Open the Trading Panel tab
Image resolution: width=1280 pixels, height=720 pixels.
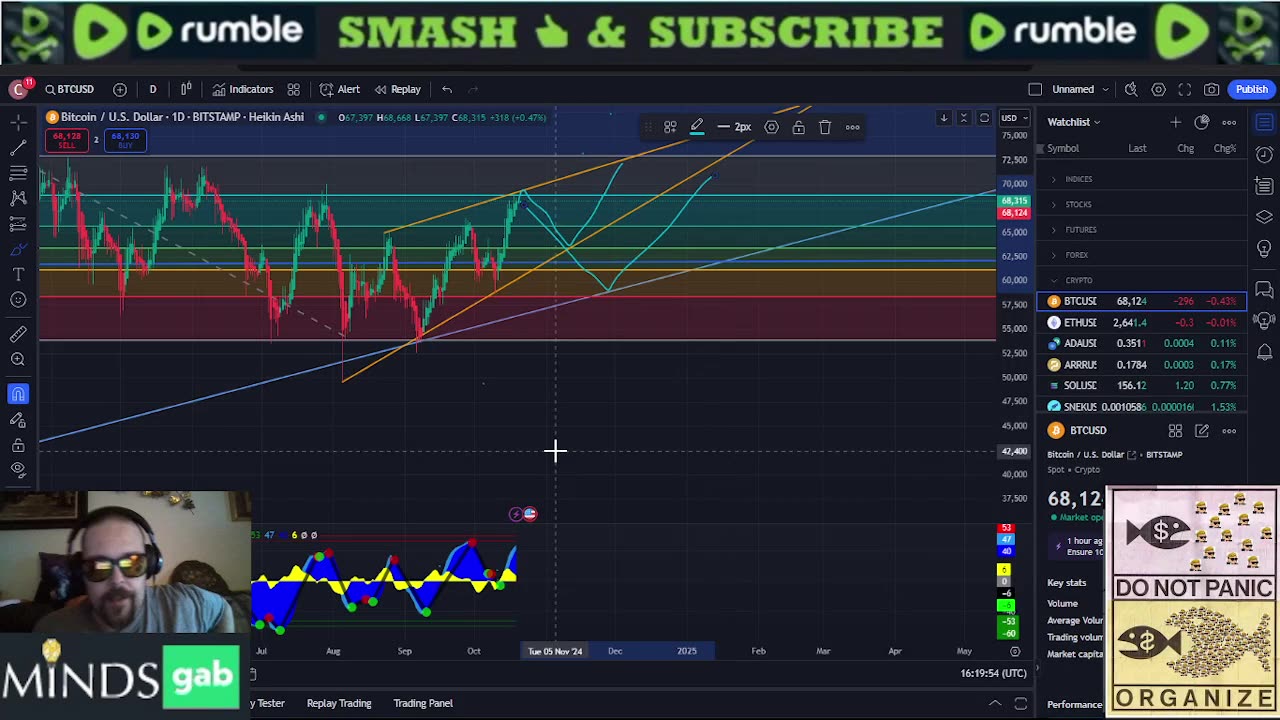(423, 703)
